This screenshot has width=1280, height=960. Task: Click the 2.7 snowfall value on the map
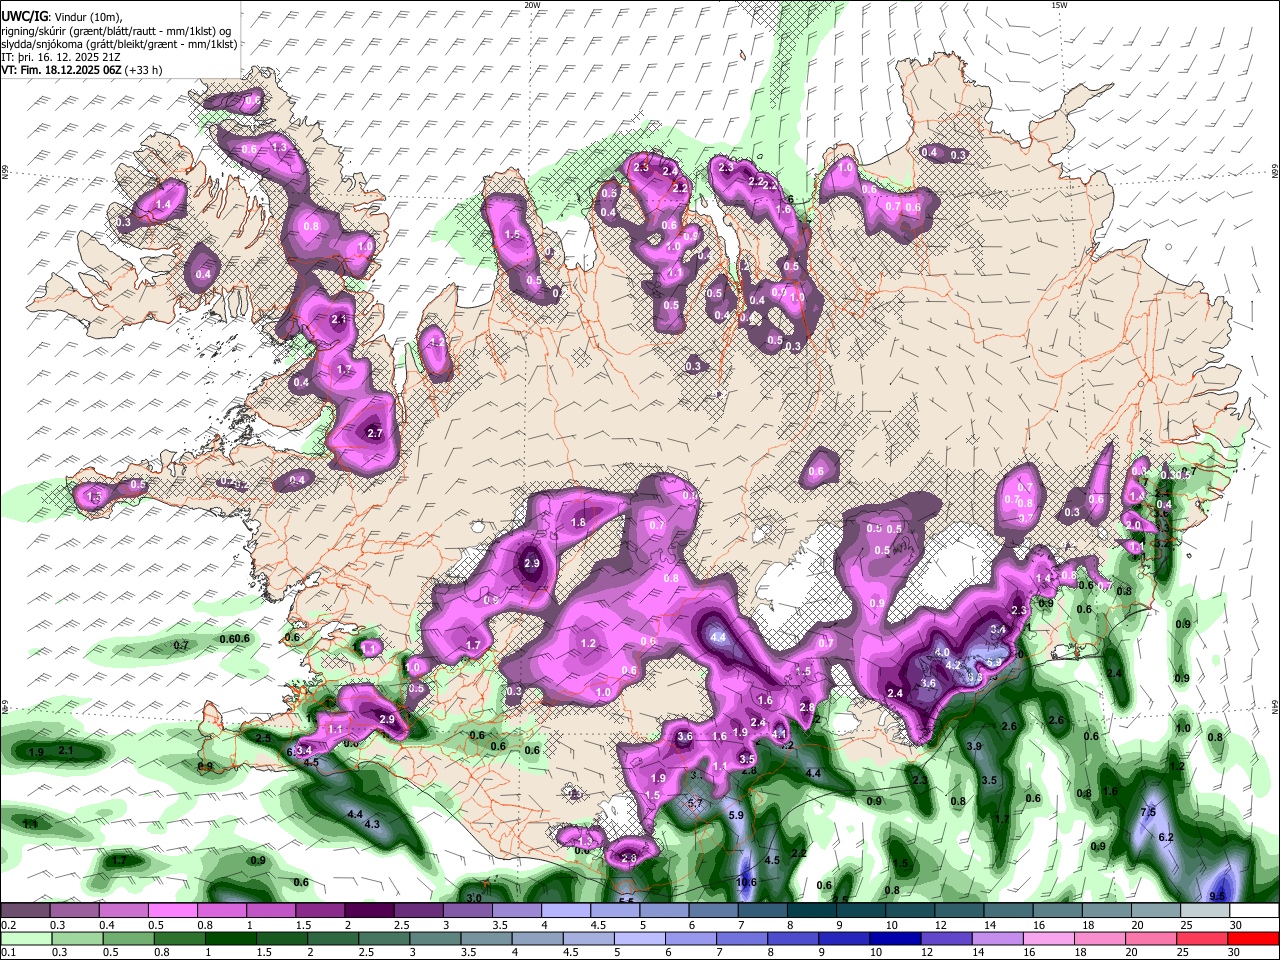coord(375,433)
